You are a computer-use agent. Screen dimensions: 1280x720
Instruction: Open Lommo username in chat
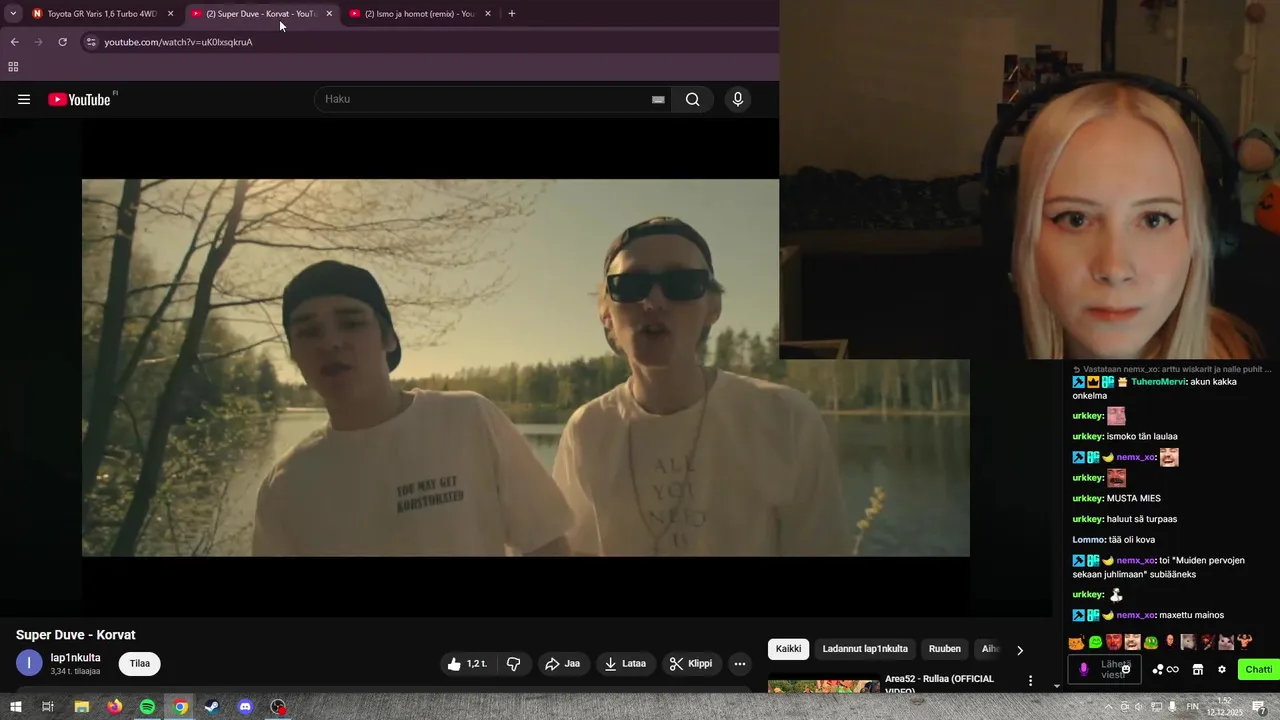pyautogui.click(x=1088, y=540)
